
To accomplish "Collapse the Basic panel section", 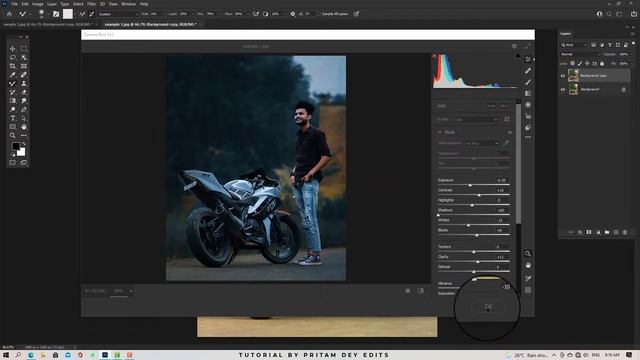I will (x=440, y=132).
